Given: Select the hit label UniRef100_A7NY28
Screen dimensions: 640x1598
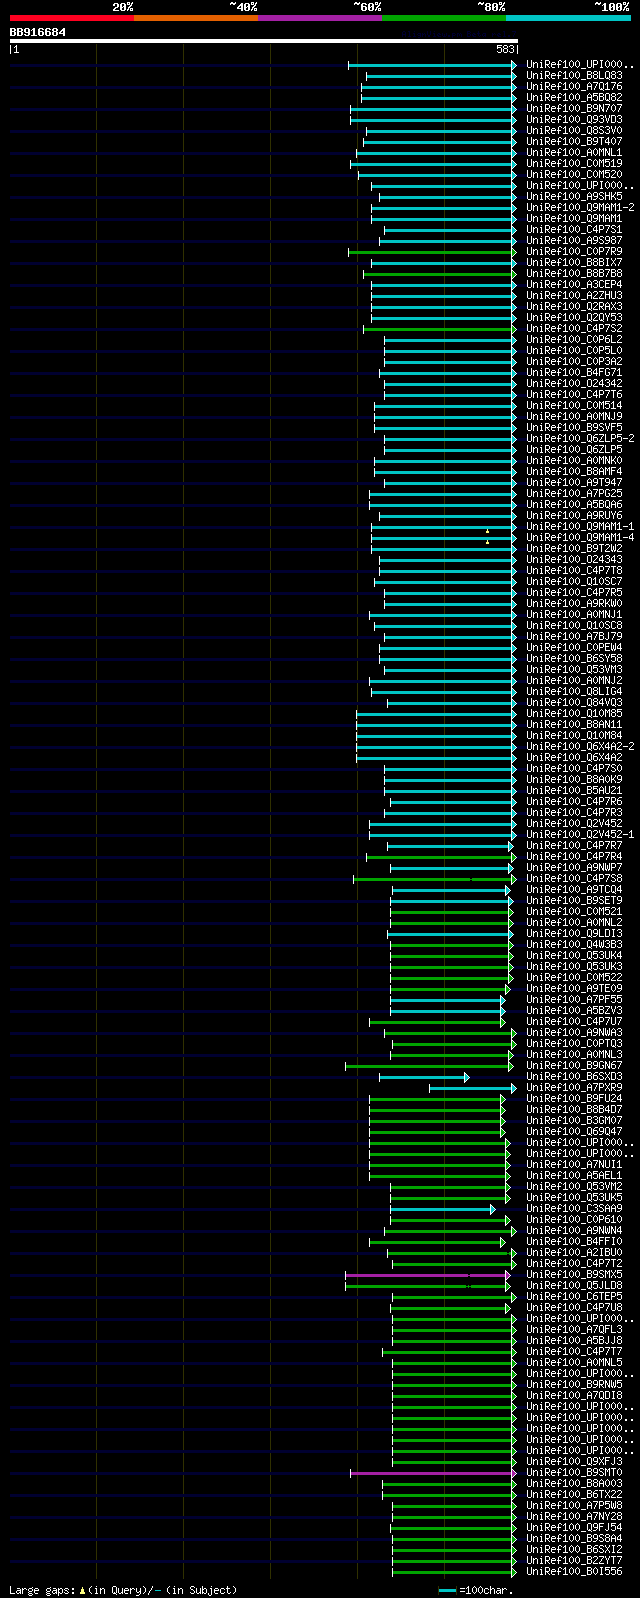Looking at the screenshot, I should [574, 1516].
